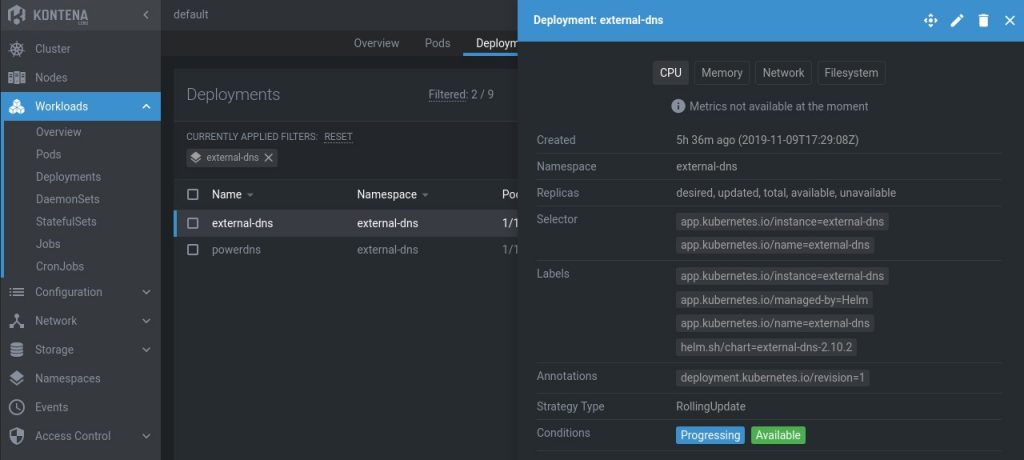Edit the deployment with pencil icon
Viewport: 1024px width, 460px height.
click(x=957, y=21)
